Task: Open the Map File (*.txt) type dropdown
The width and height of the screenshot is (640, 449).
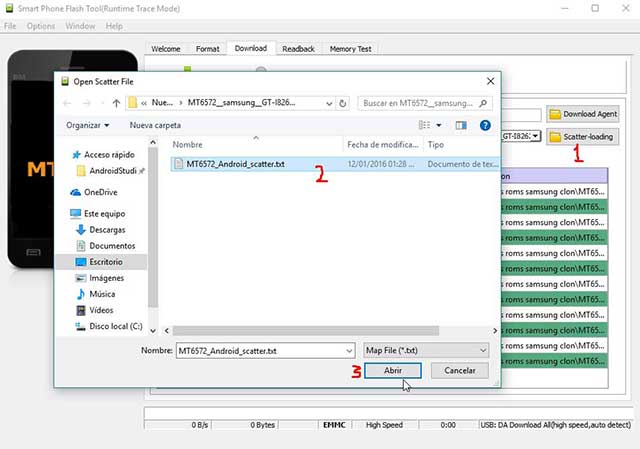Action: coord(426,350)
